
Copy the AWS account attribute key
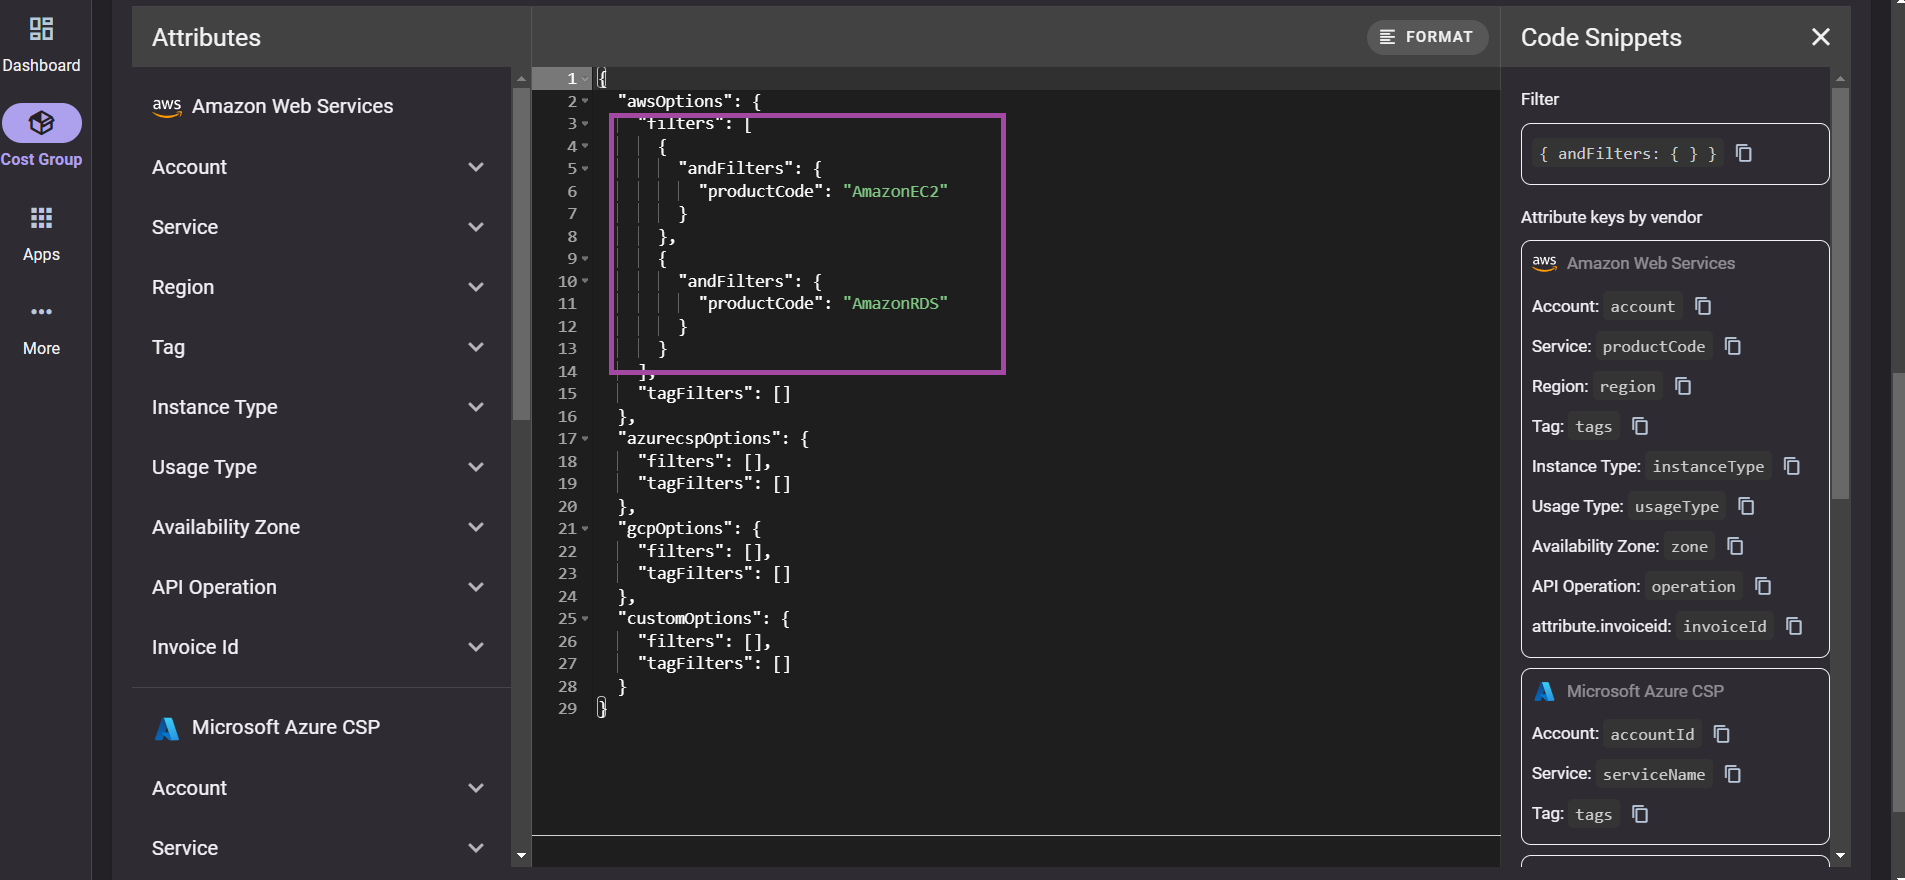pos(1703,306)
